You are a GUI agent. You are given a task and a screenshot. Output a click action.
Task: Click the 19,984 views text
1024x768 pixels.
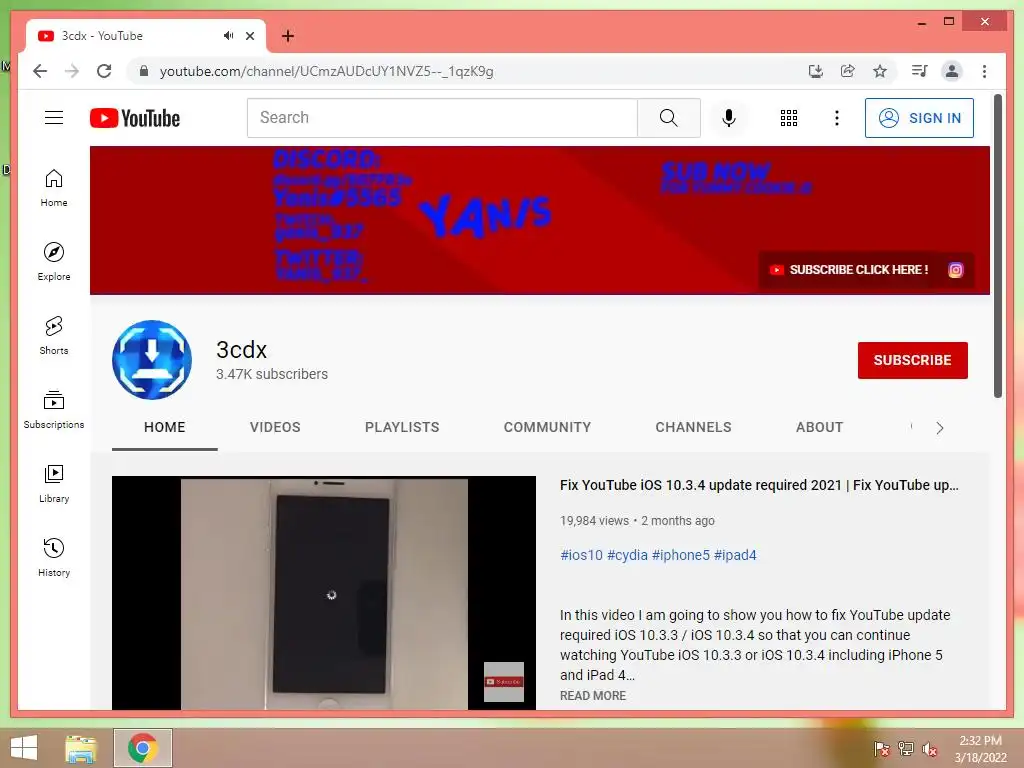click(x=594, y=520)
